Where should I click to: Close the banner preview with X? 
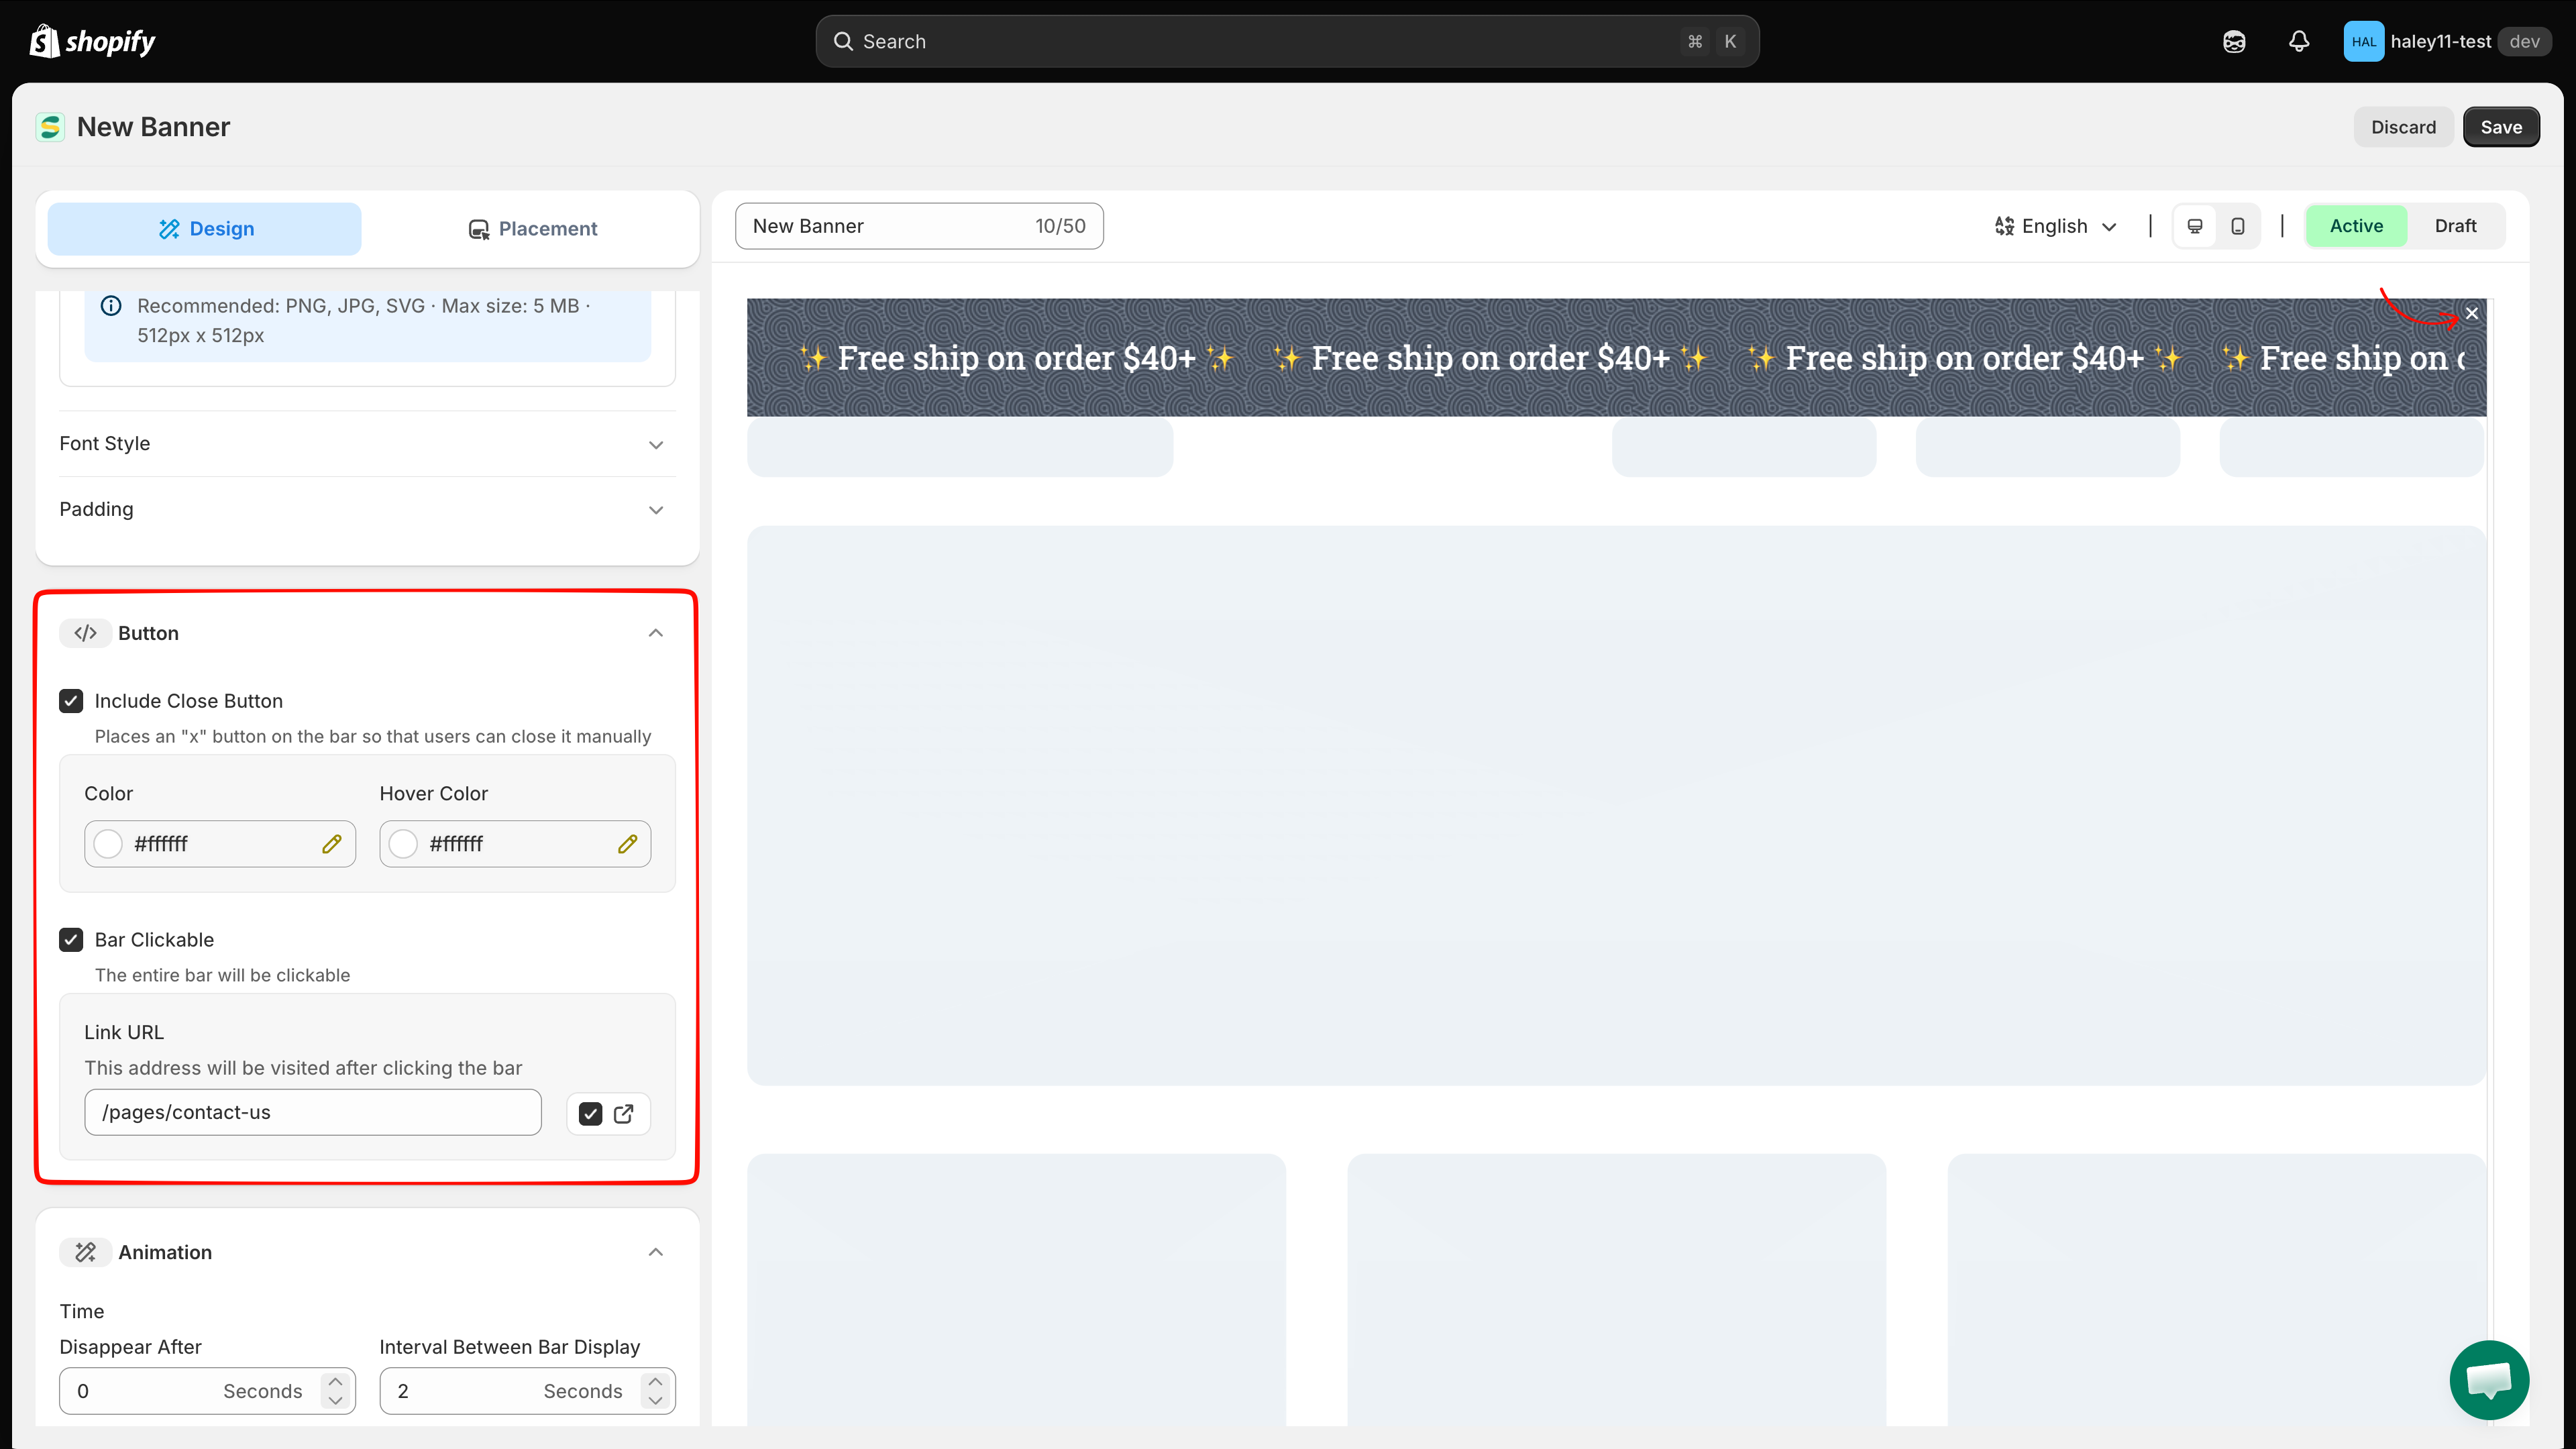click(2472, 313)
